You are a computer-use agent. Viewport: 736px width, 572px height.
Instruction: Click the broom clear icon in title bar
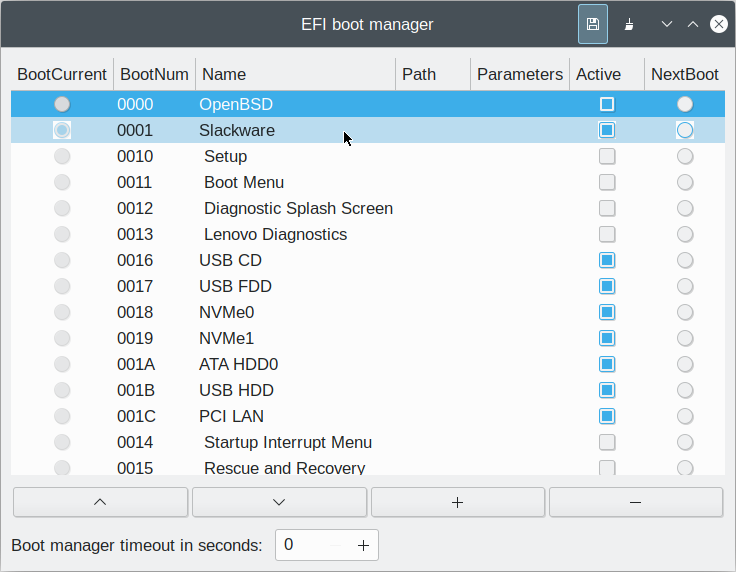tap(629, 24)
